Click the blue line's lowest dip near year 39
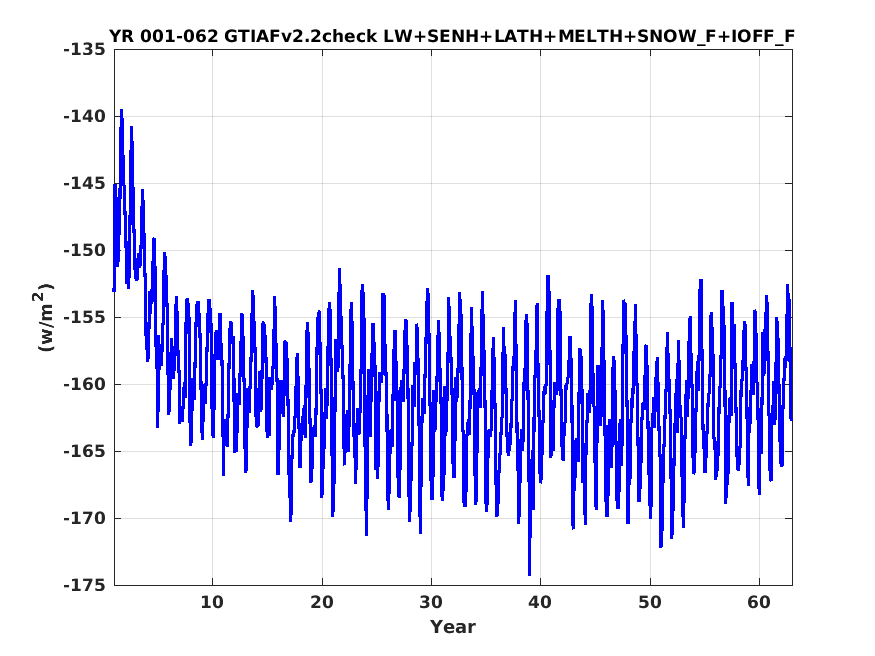The height and width of the screenshot is (656, 875). coord(529,574)
